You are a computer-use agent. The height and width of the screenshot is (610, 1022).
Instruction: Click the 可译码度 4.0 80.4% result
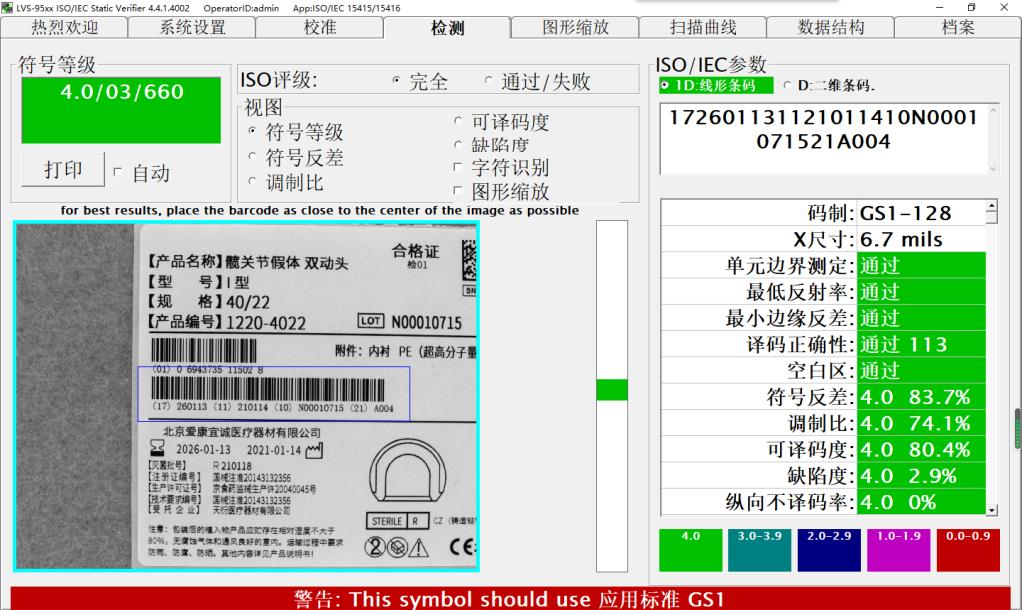(x=921, y=450)
